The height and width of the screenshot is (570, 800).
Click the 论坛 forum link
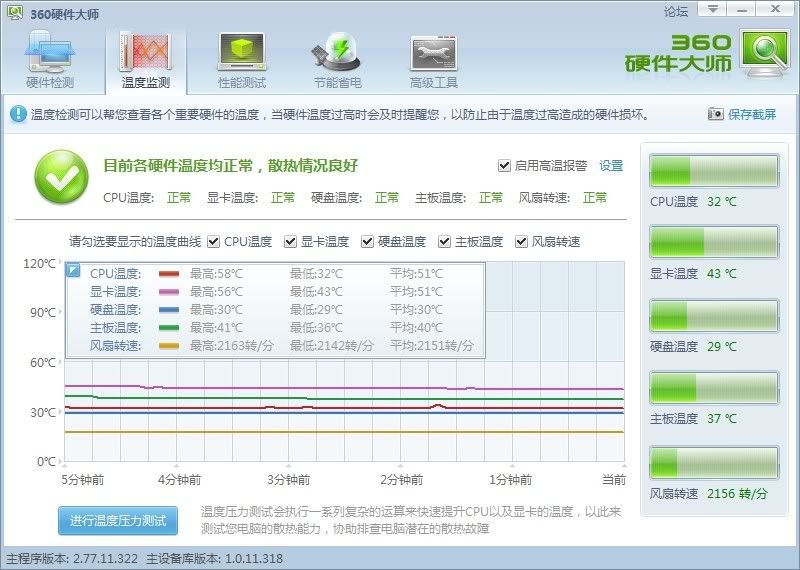(x=676, y=11)
